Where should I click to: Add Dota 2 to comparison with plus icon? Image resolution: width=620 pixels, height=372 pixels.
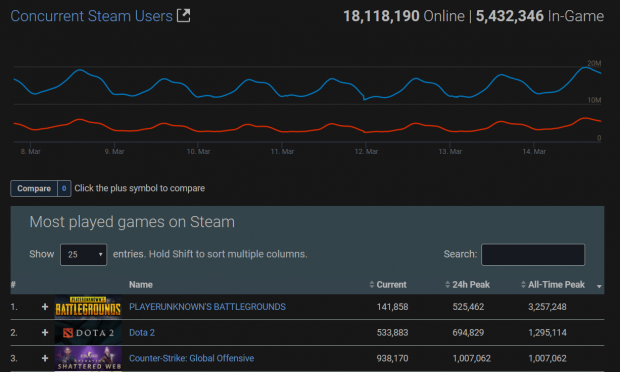click(x=45, y=332)
